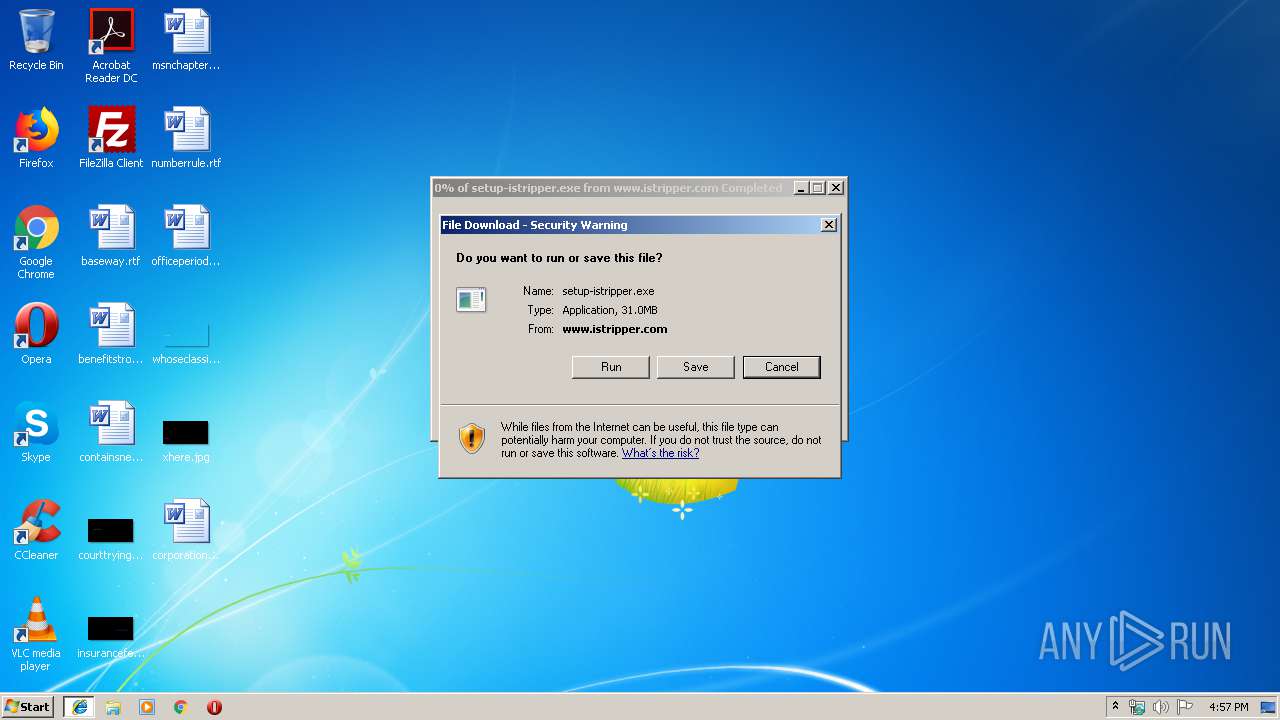Cancel the file download
Image resolution: width=1280 pixels, height=720 pixels.
[782, 367]
